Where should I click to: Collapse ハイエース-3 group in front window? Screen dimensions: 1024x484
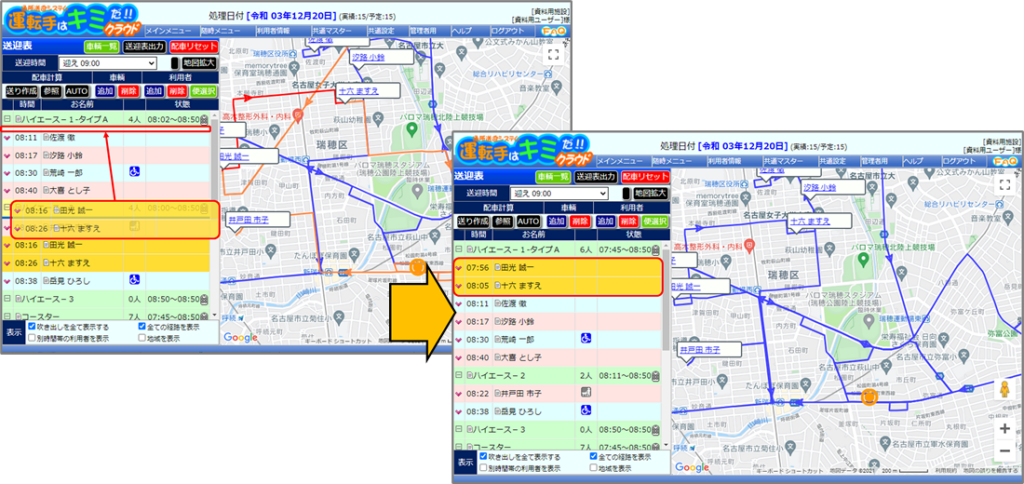(x=459, y=428)
